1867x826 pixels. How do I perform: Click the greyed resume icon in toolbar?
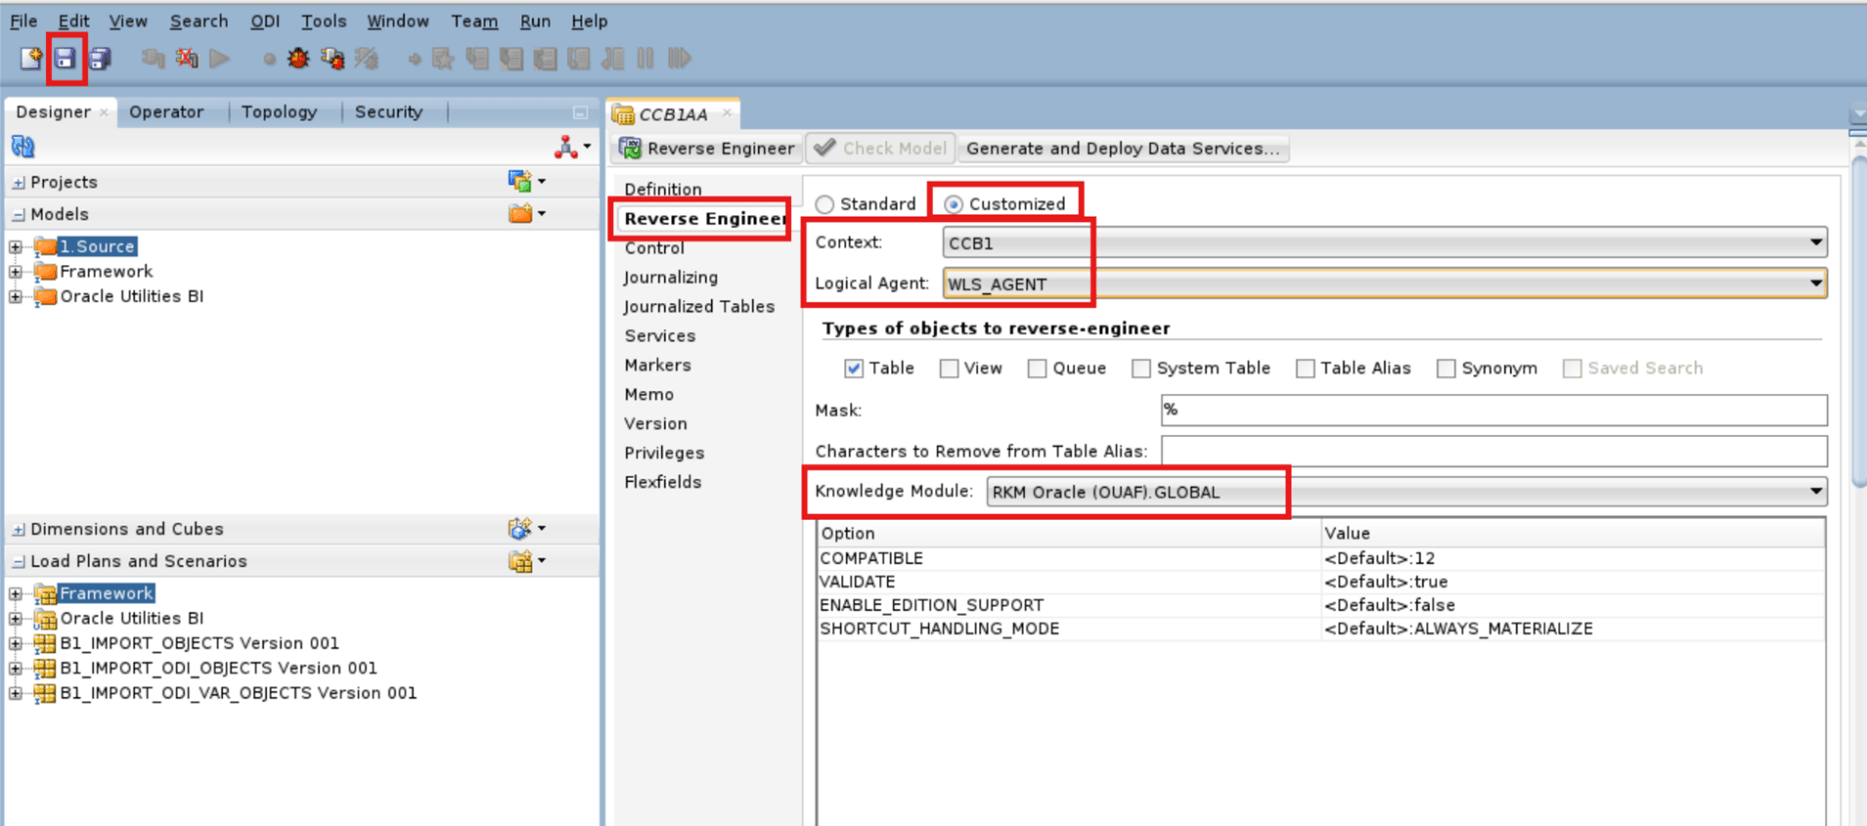tap(680, 58)
